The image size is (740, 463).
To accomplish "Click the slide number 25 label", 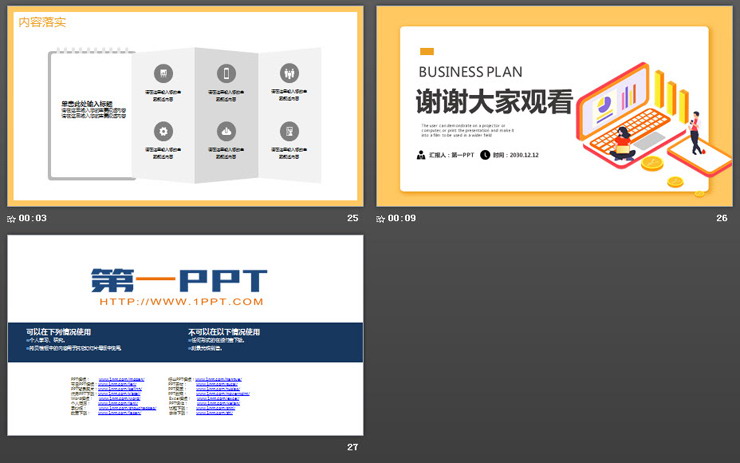I will (353, 218).
